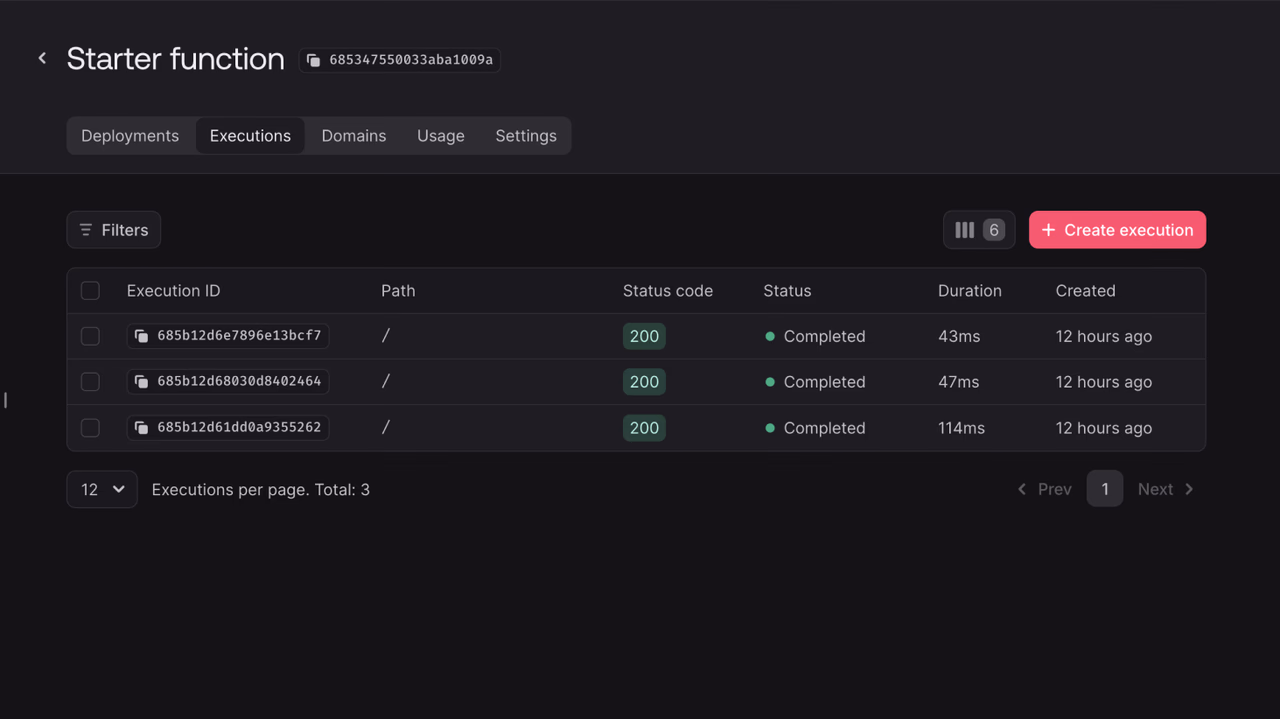Screen dimensions: 1280x719
Task: Copy execution ID 685b12d61dd0a9355262
Action: [x=228, y=428]
